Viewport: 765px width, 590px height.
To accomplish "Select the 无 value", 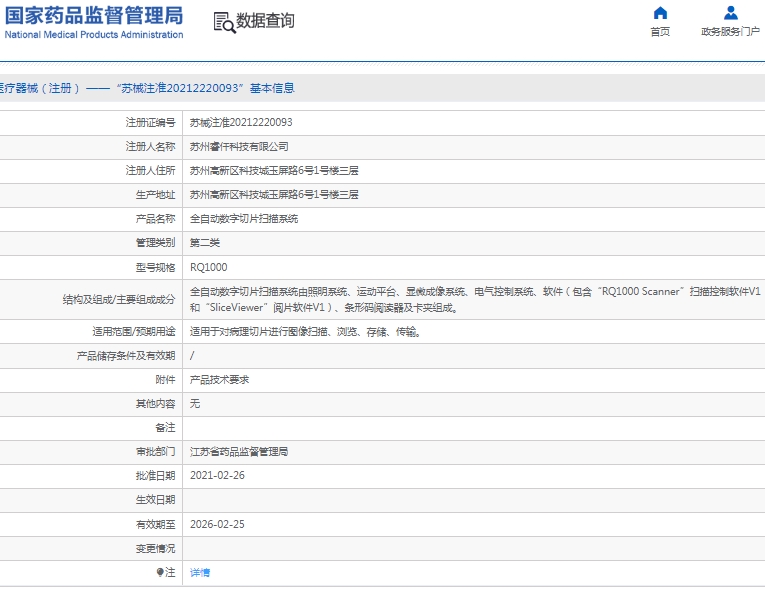I will (195, 404).
